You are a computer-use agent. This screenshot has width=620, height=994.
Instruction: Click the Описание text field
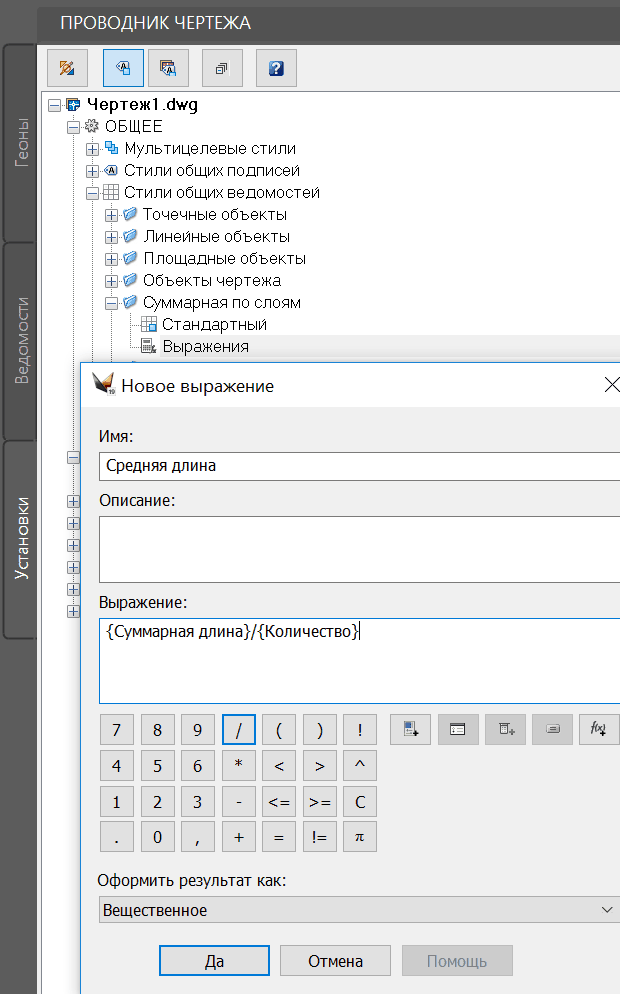359,548
